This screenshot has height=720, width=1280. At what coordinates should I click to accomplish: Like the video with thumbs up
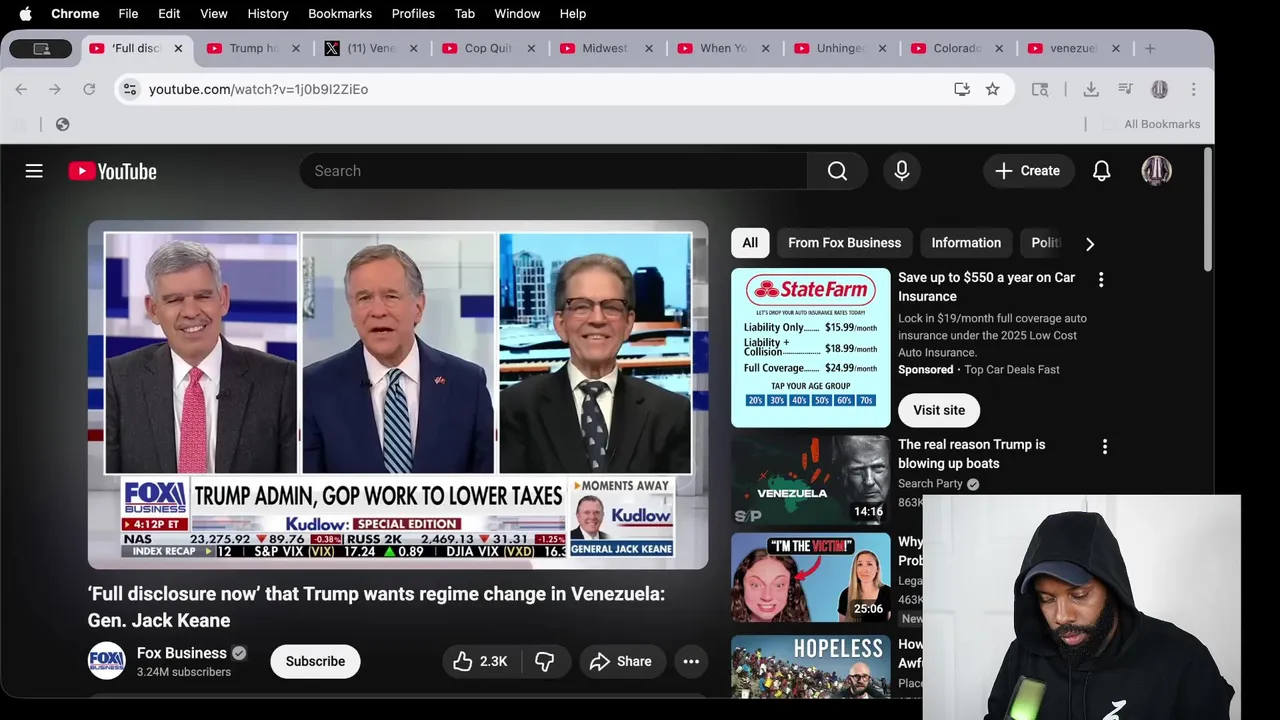480,661
